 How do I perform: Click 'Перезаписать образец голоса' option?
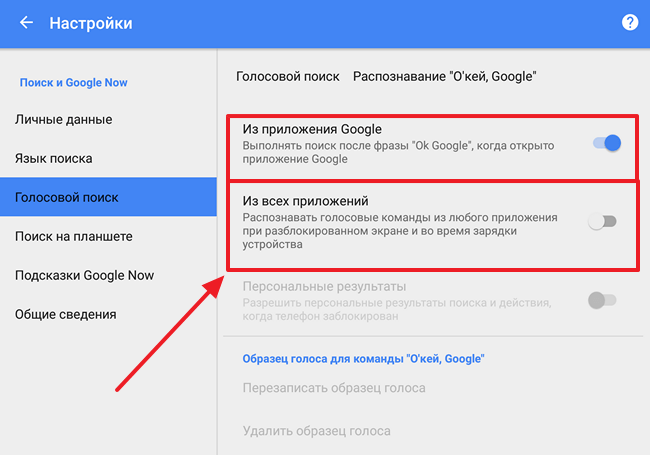pyautogui.click(x=334, y=388)
